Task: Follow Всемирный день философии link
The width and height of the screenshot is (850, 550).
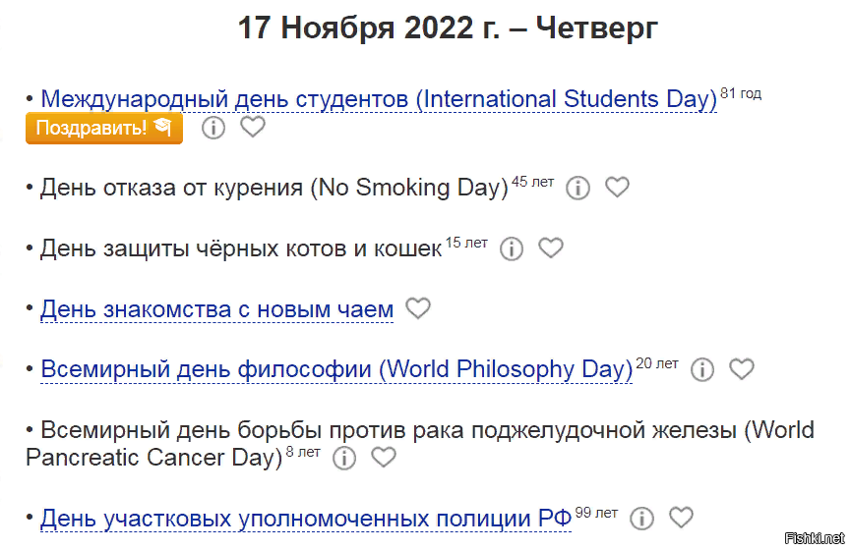Action: (x=336, y=369)
